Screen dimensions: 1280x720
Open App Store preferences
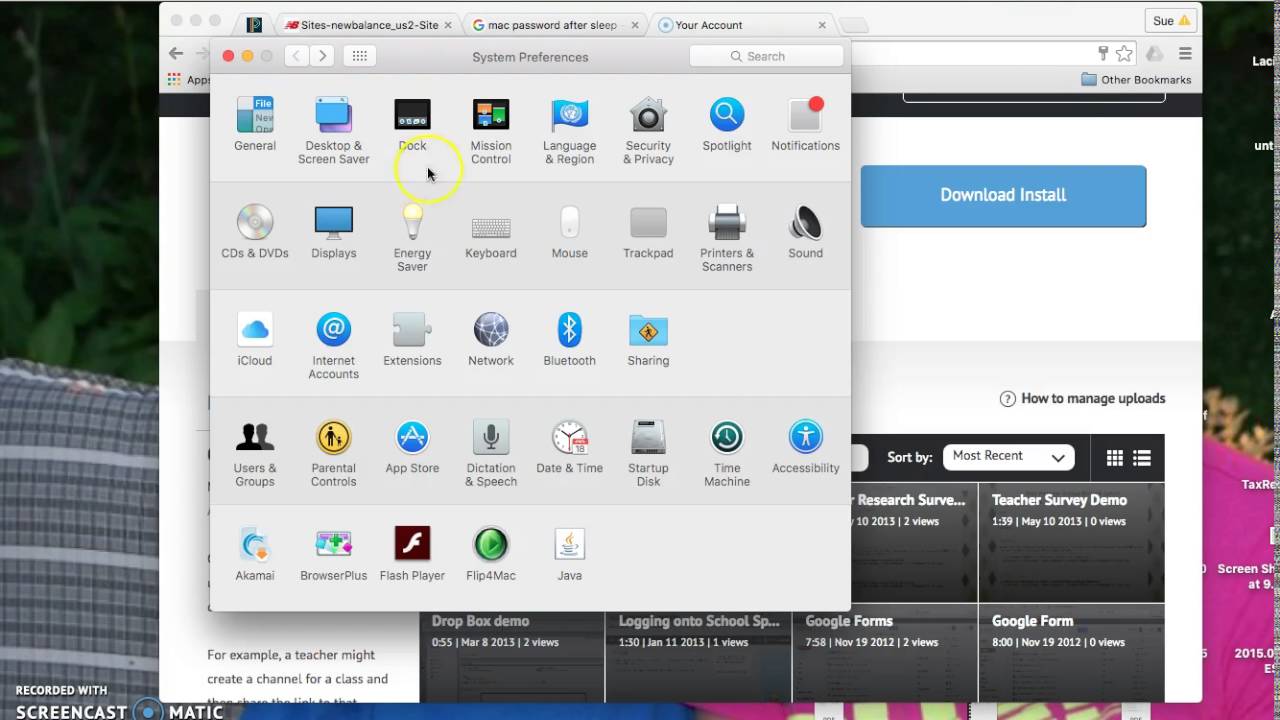click(412, 447)
